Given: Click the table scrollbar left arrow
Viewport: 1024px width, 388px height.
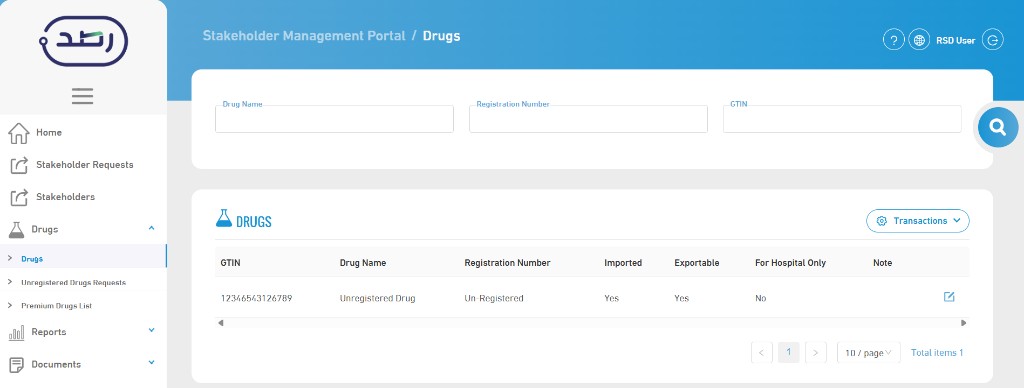Looking at the screenshot, I should click(x=220, y=323).
